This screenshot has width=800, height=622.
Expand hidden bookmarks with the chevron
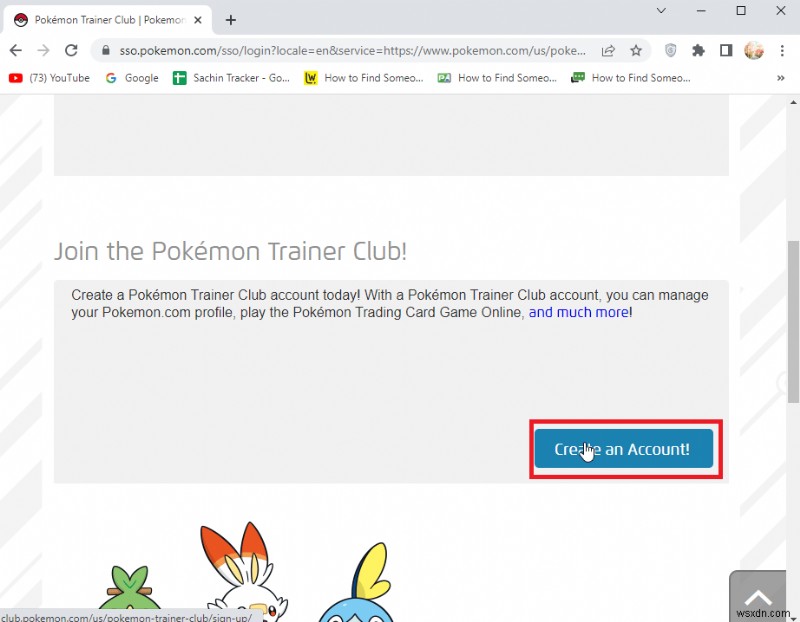click(783, 78)
